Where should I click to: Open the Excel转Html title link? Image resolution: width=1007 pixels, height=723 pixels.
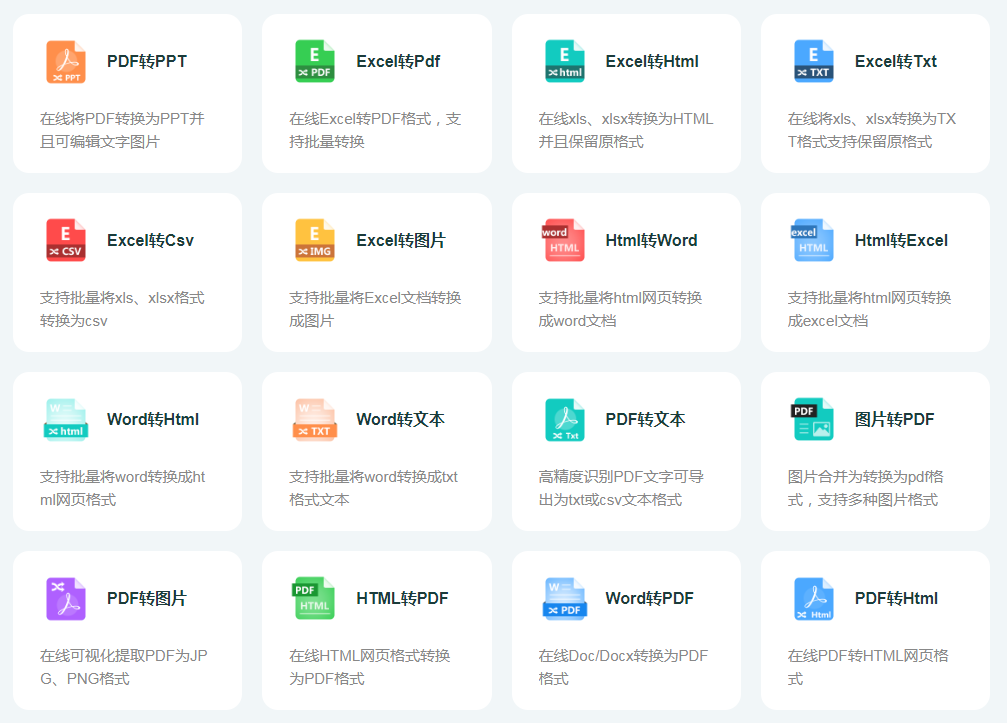coord(652,62)
